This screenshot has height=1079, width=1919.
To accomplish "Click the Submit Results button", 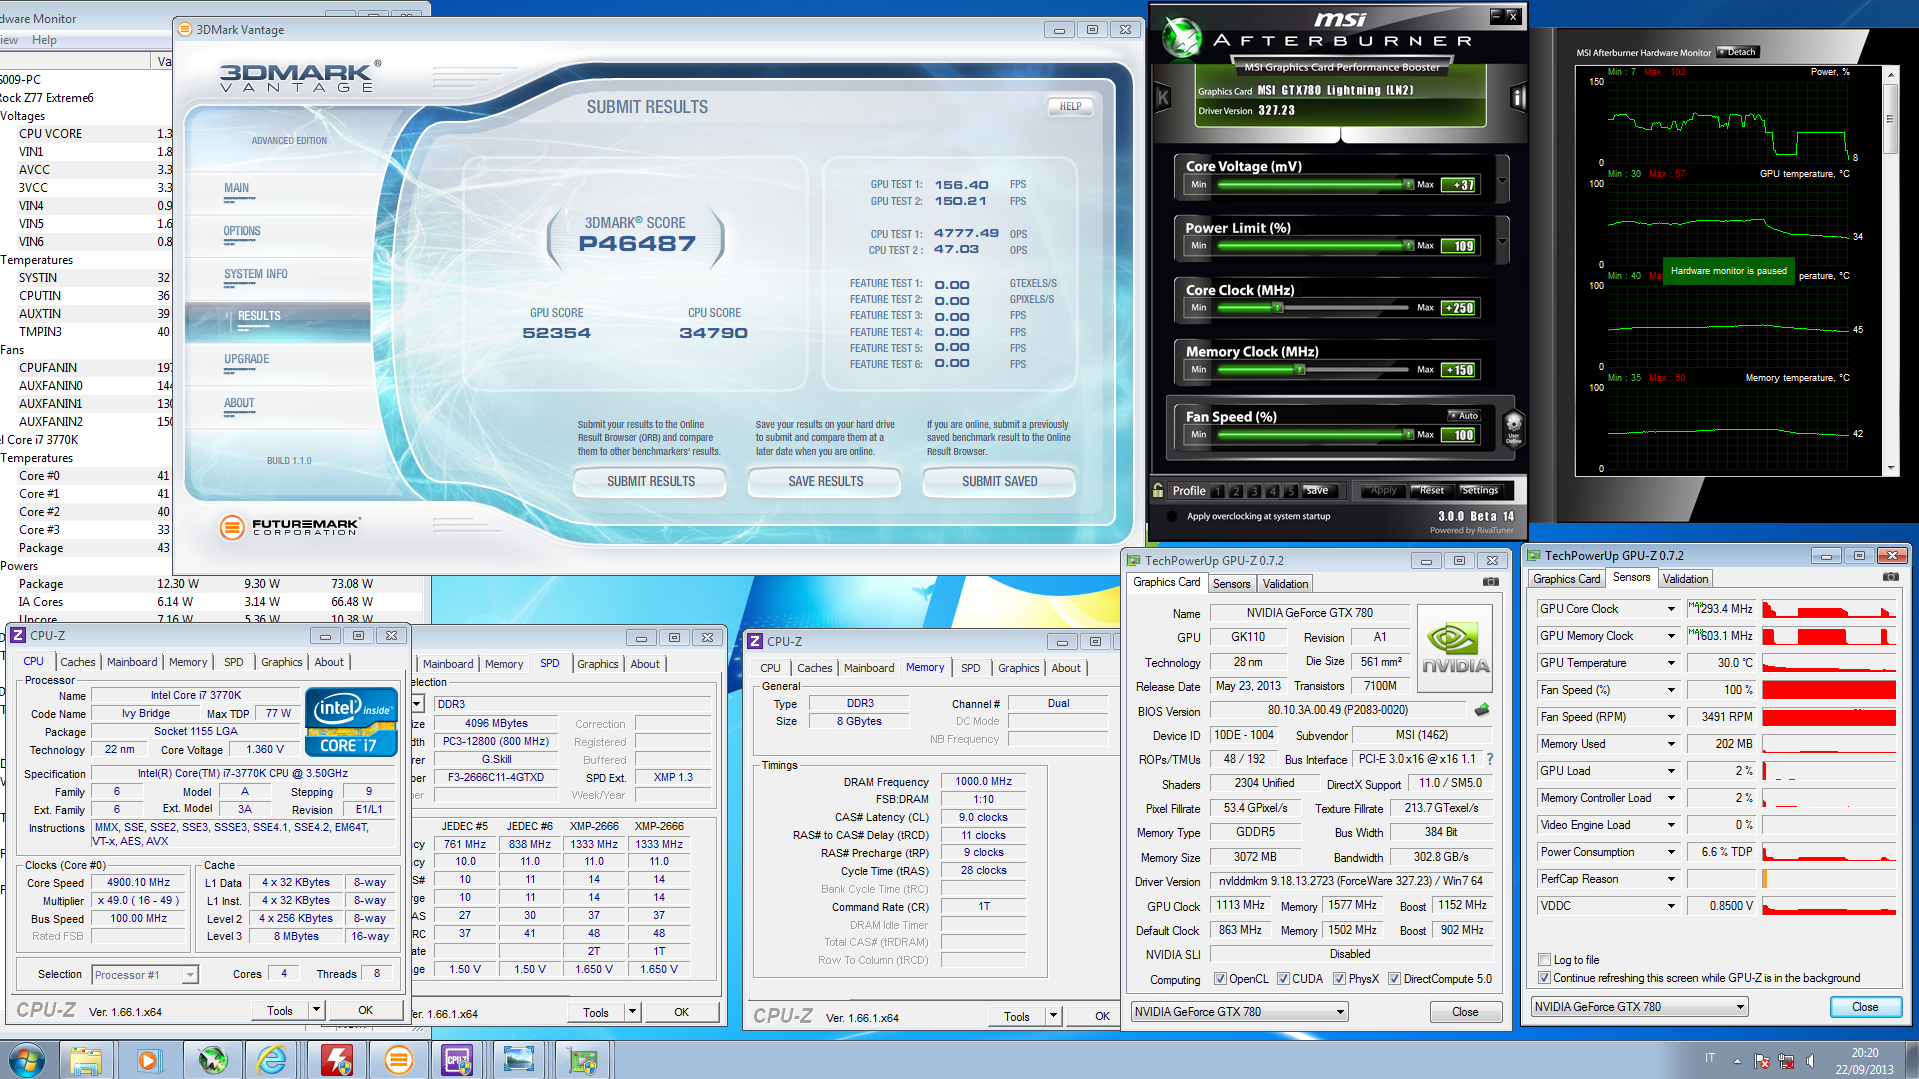I will [x=651, y=481].
